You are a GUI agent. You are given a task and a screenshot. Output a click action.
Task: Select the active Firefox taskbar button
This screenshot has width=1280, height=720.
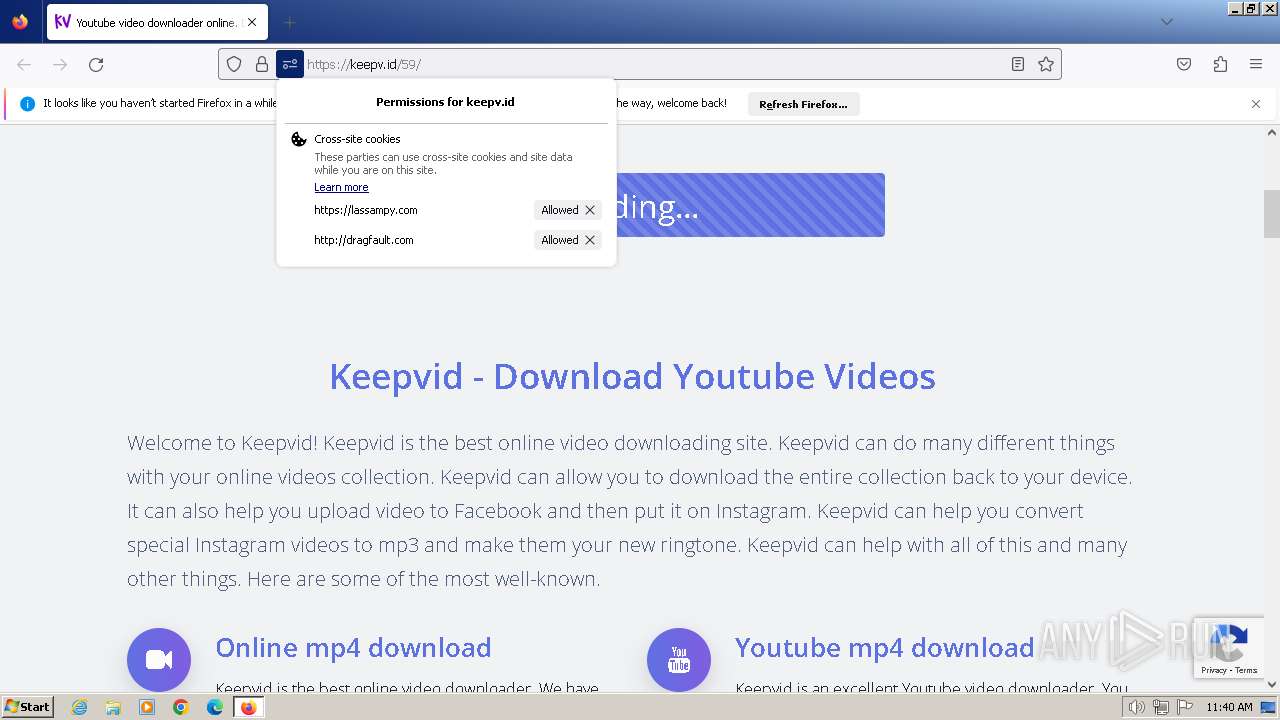pyautogui.click(x=249, y=707)
